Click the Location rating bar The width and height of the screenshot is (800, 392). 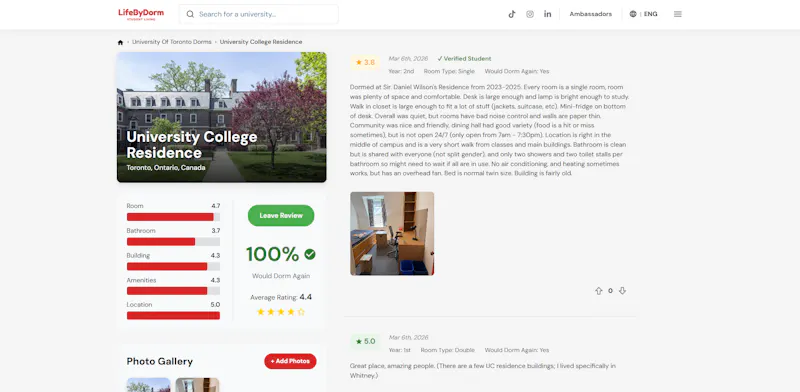pos(173,315)
